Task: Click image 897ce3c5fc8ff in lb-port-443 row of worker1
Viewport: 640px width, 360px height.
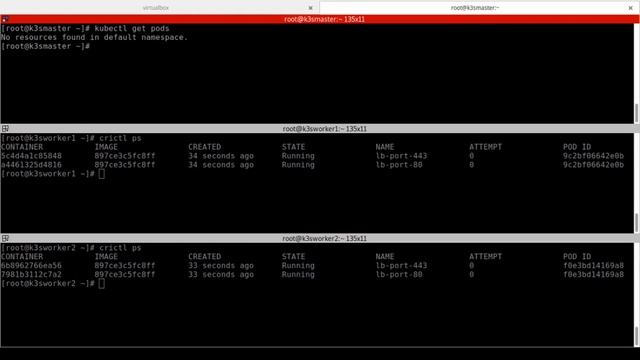Action: [x=125, y=156]
